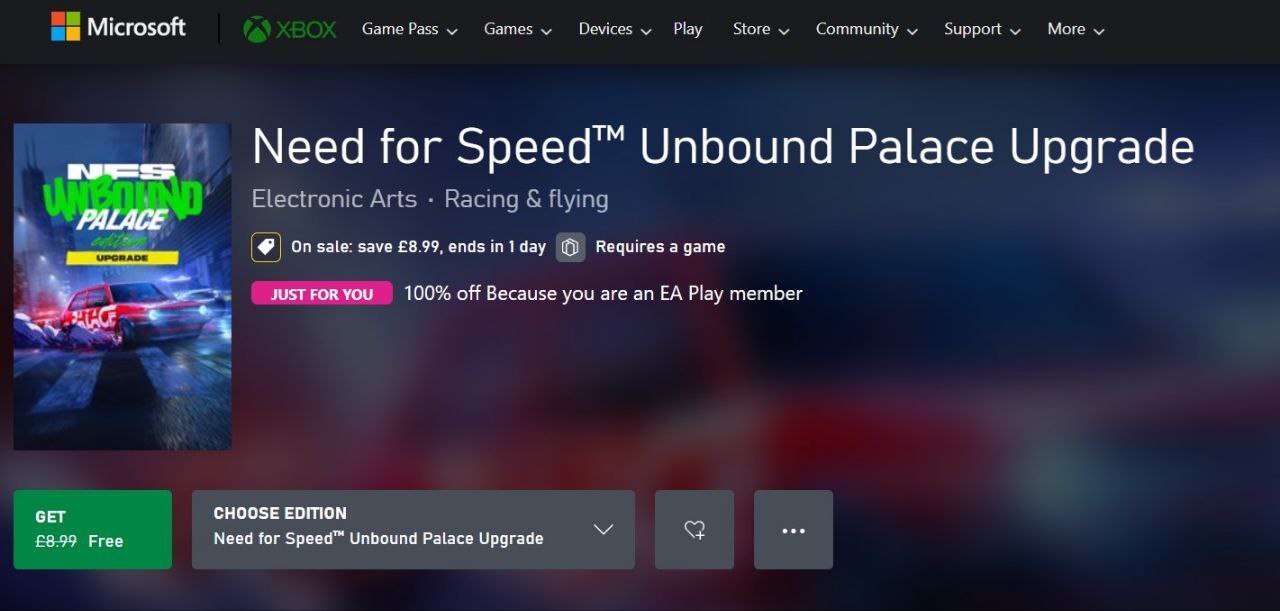1280x611 pixels.
Task: Open the more options ellipsis button
Action: click(793, 530)
